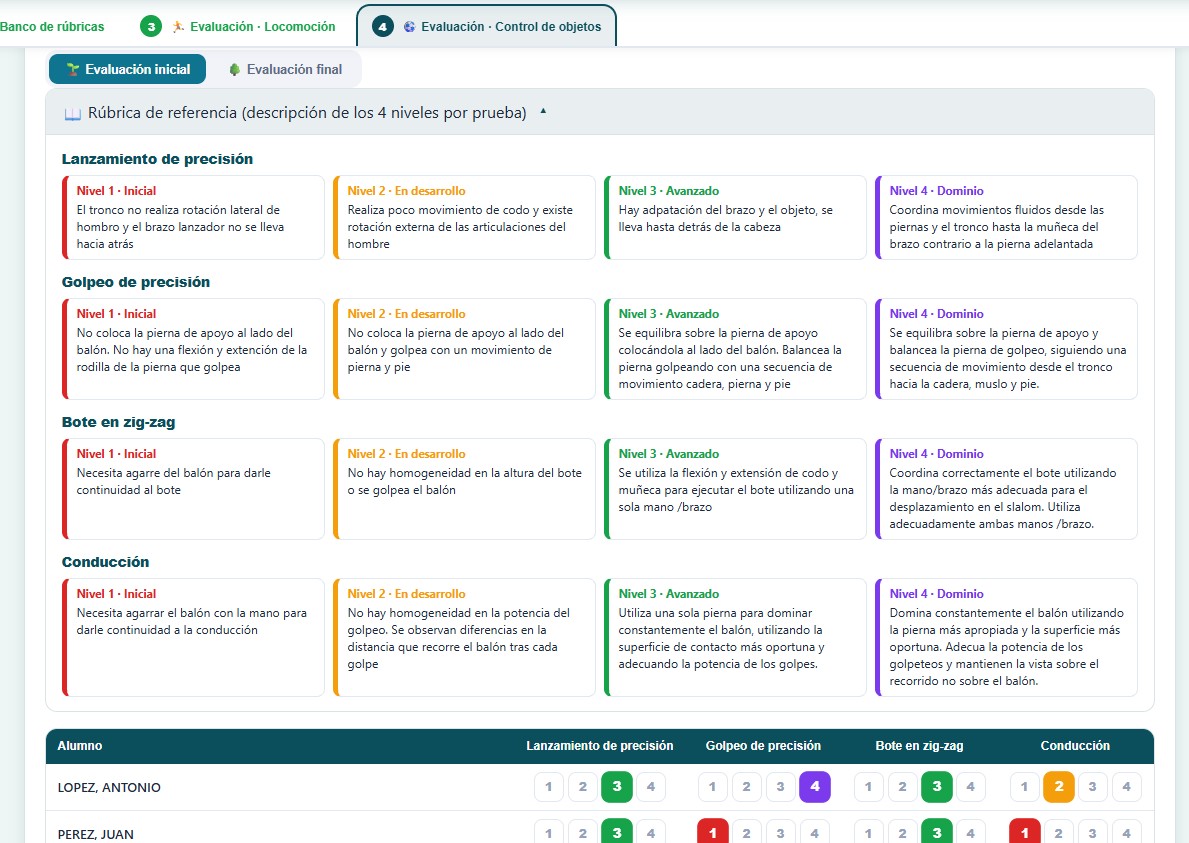Click student name PEREZ, JUAN
1189x843 pixels.
point(96,834)
